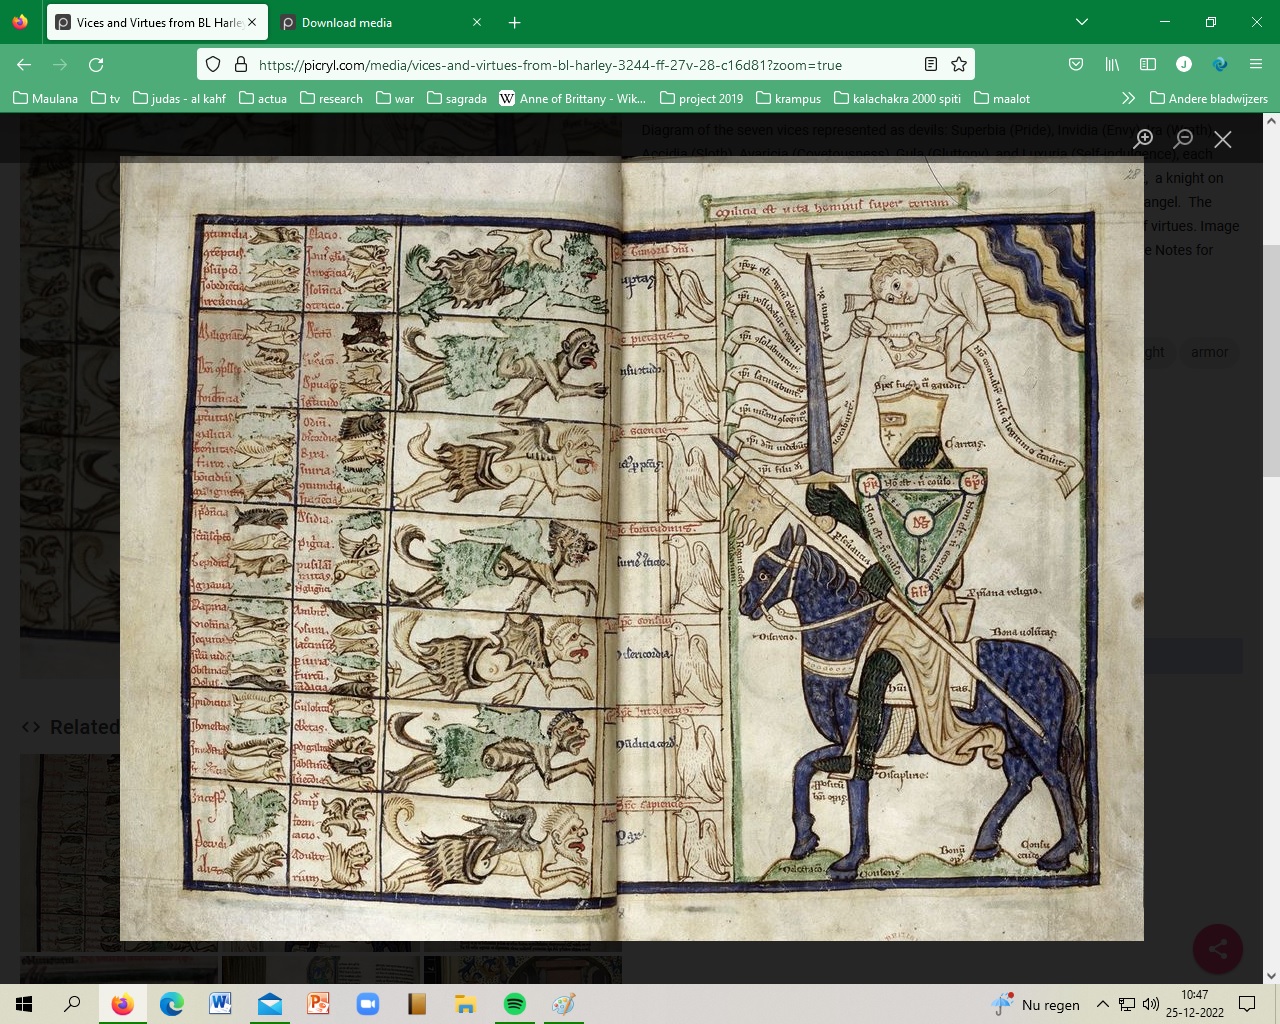Show hidden system tray icons
Screen dimensions: 1280x1024
click(1102, 1004)
